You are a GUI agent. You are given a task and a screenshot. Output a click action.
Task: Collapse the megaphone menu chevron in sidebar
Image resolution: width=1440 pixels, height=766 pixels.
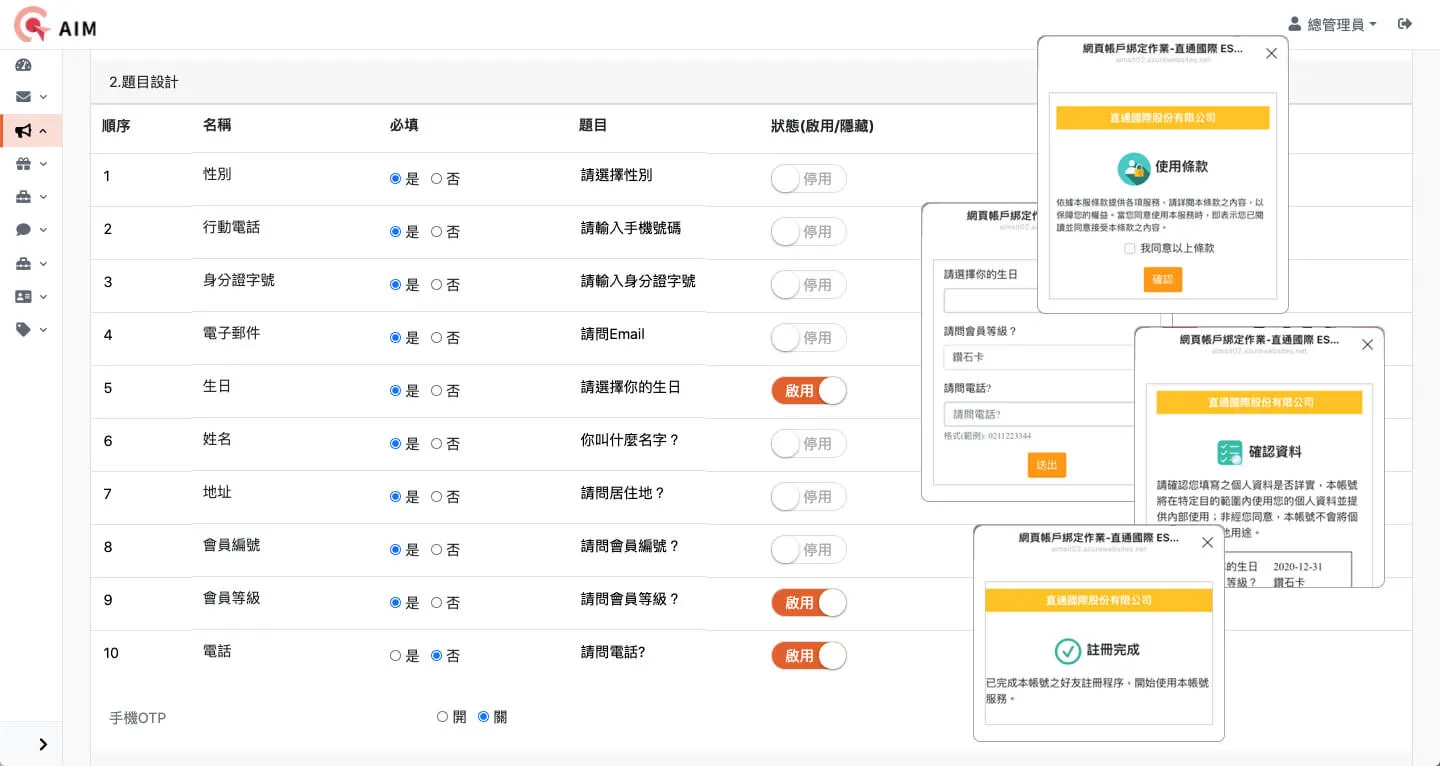pos(43,131)
